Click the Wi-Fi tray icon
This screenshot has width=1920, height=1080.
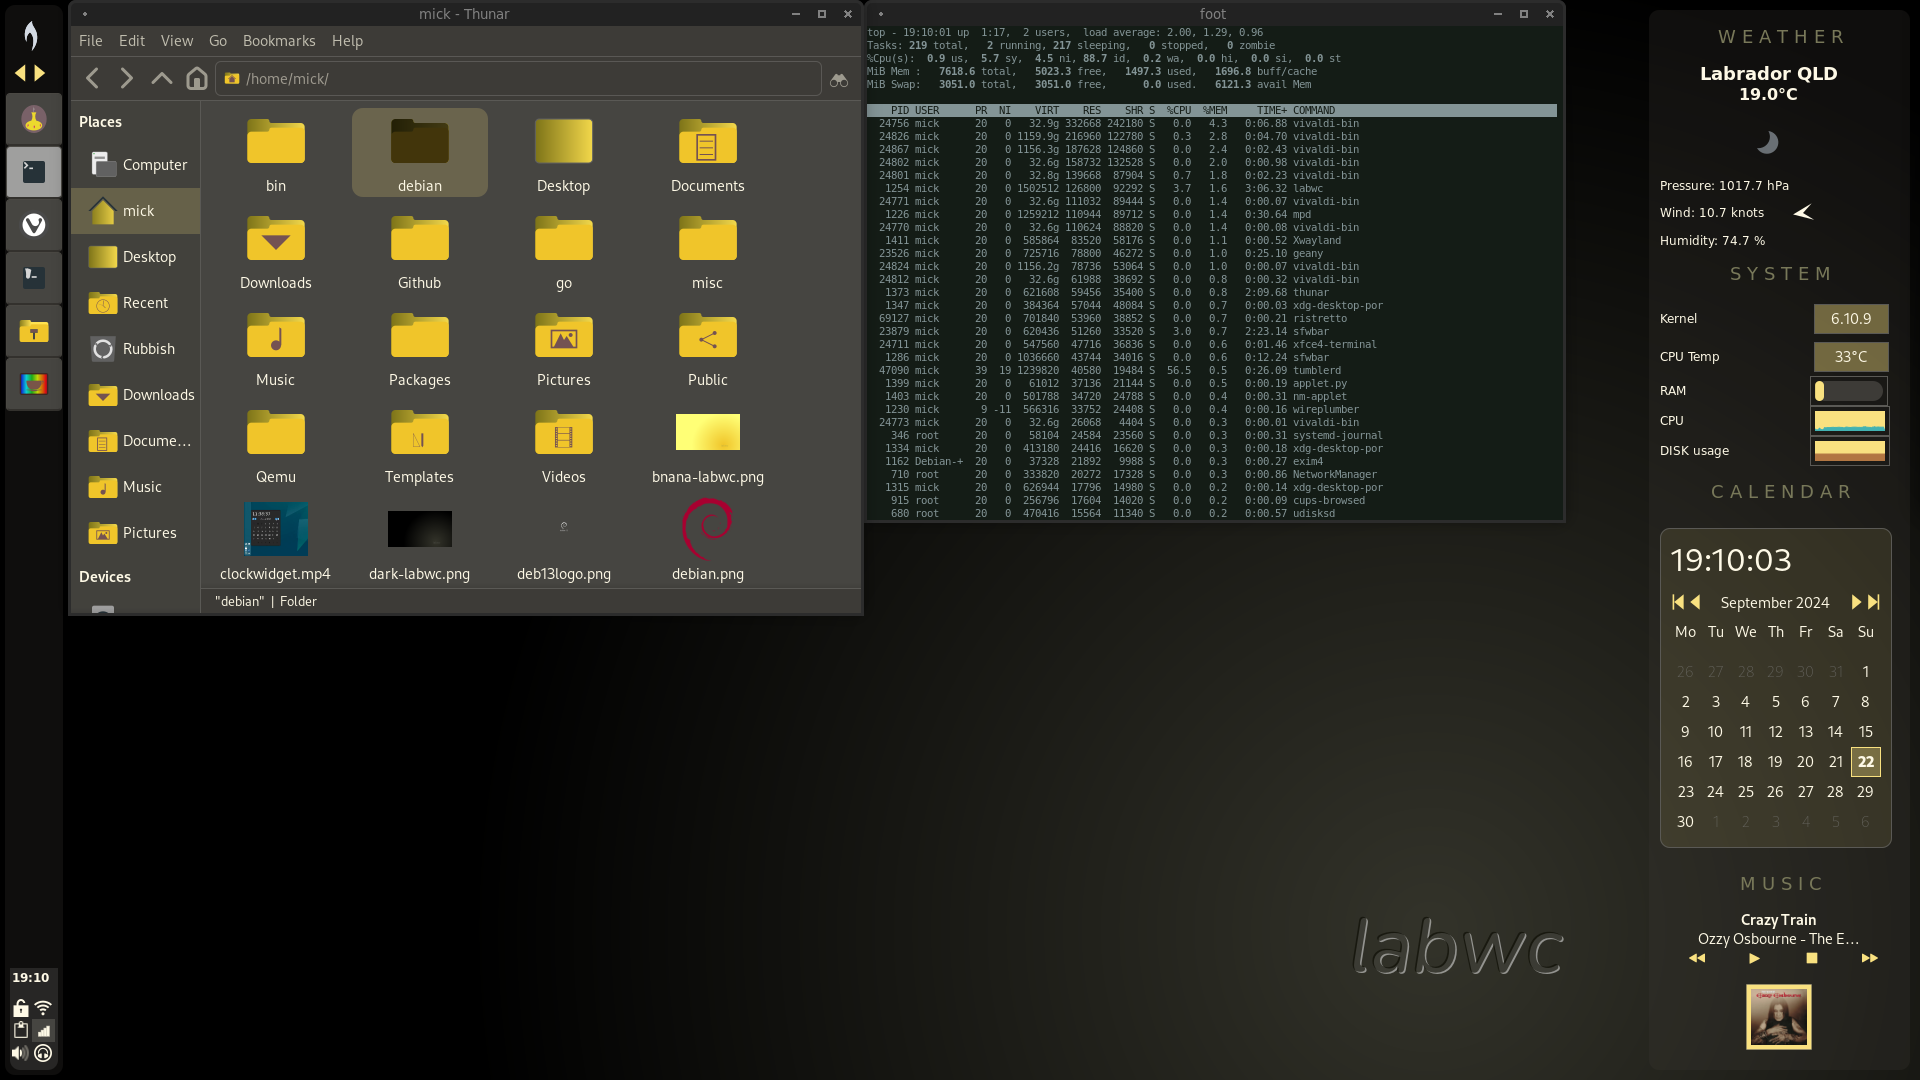(43, 1008)
